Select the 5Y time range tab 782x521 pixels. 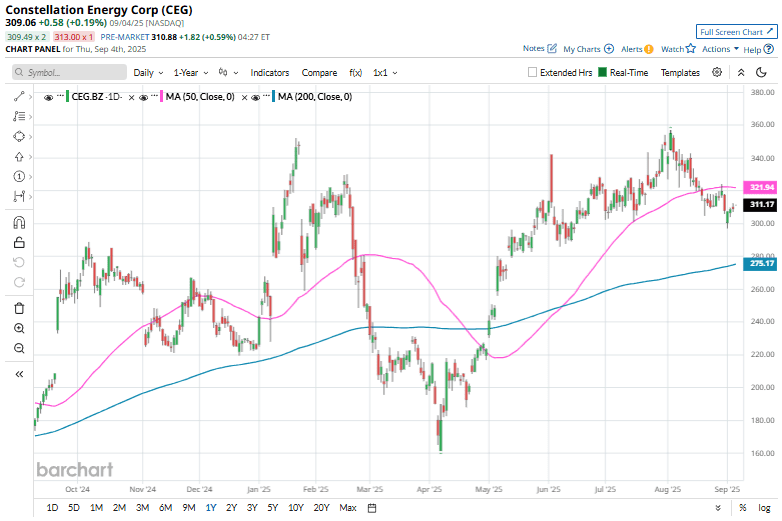[273, 508]
